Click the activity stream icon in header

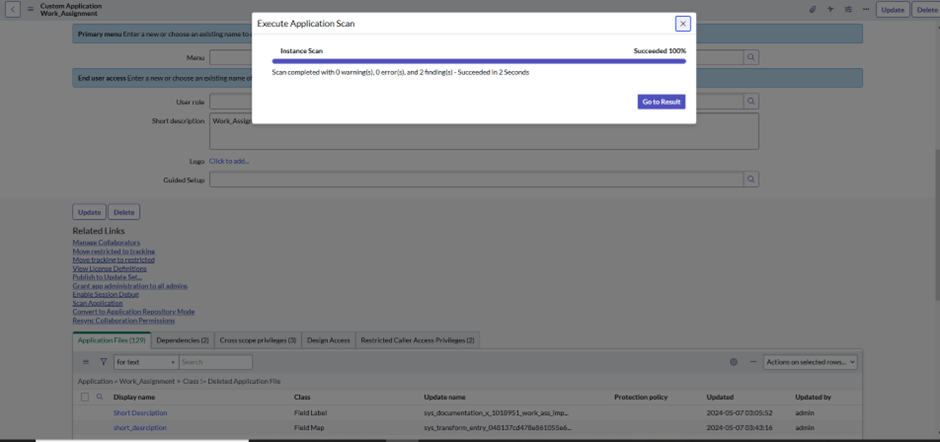tap(830, 10)
